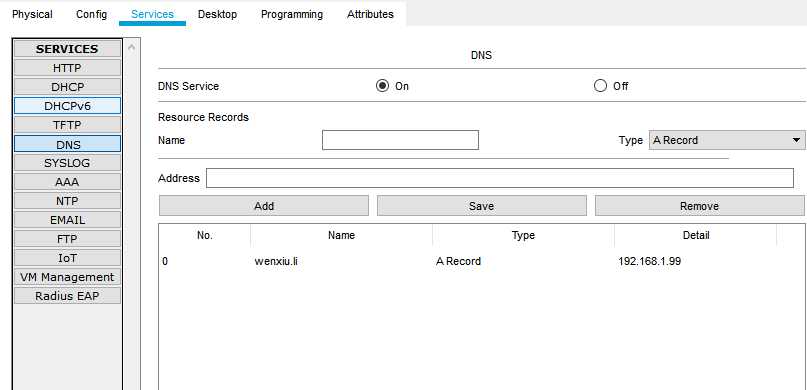This screenshot has width=807, height=390.
Task: Open the VM Management service
Action: tap(67, 277)
